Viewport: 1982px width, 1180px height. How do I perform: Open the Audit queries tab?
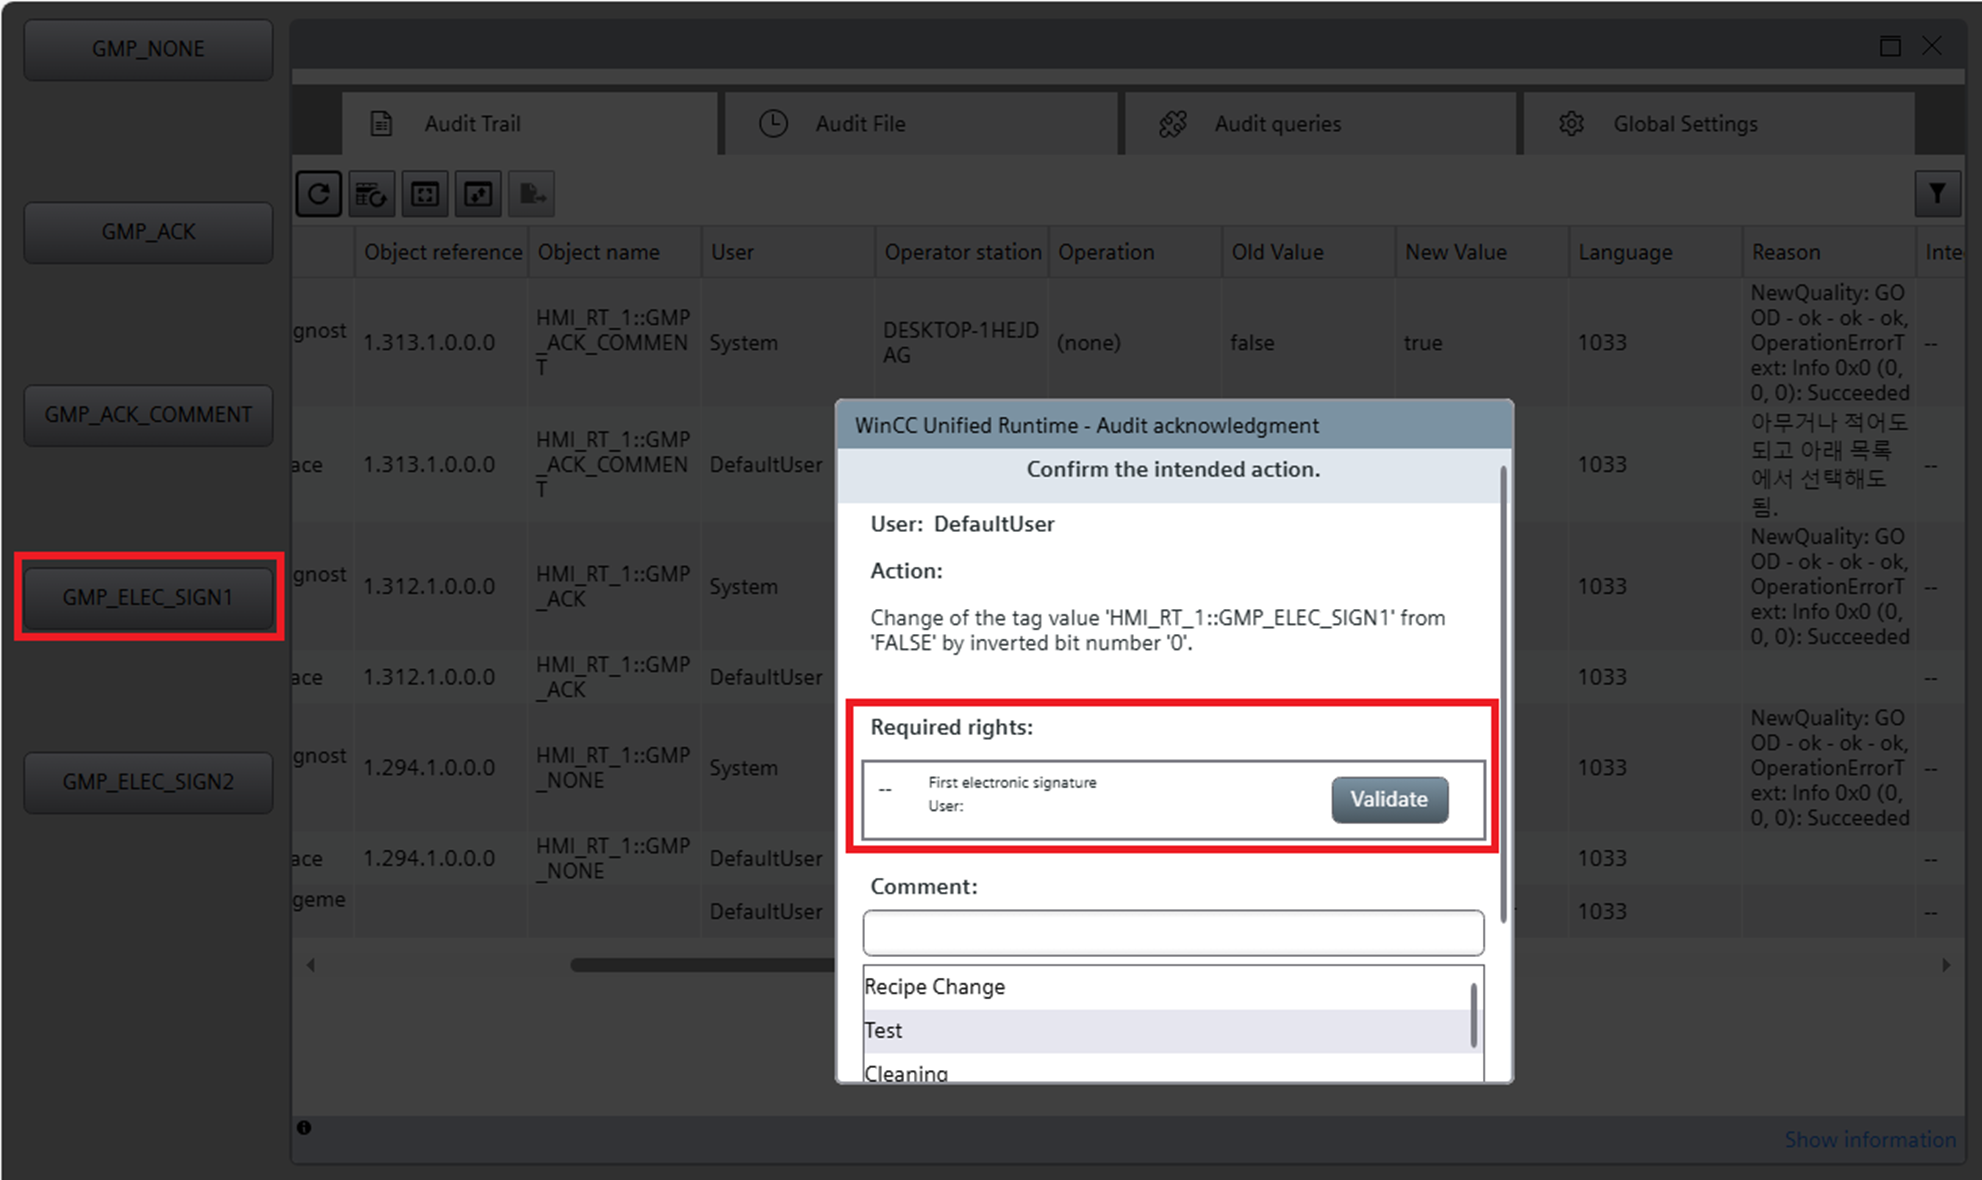(1321, 123)
